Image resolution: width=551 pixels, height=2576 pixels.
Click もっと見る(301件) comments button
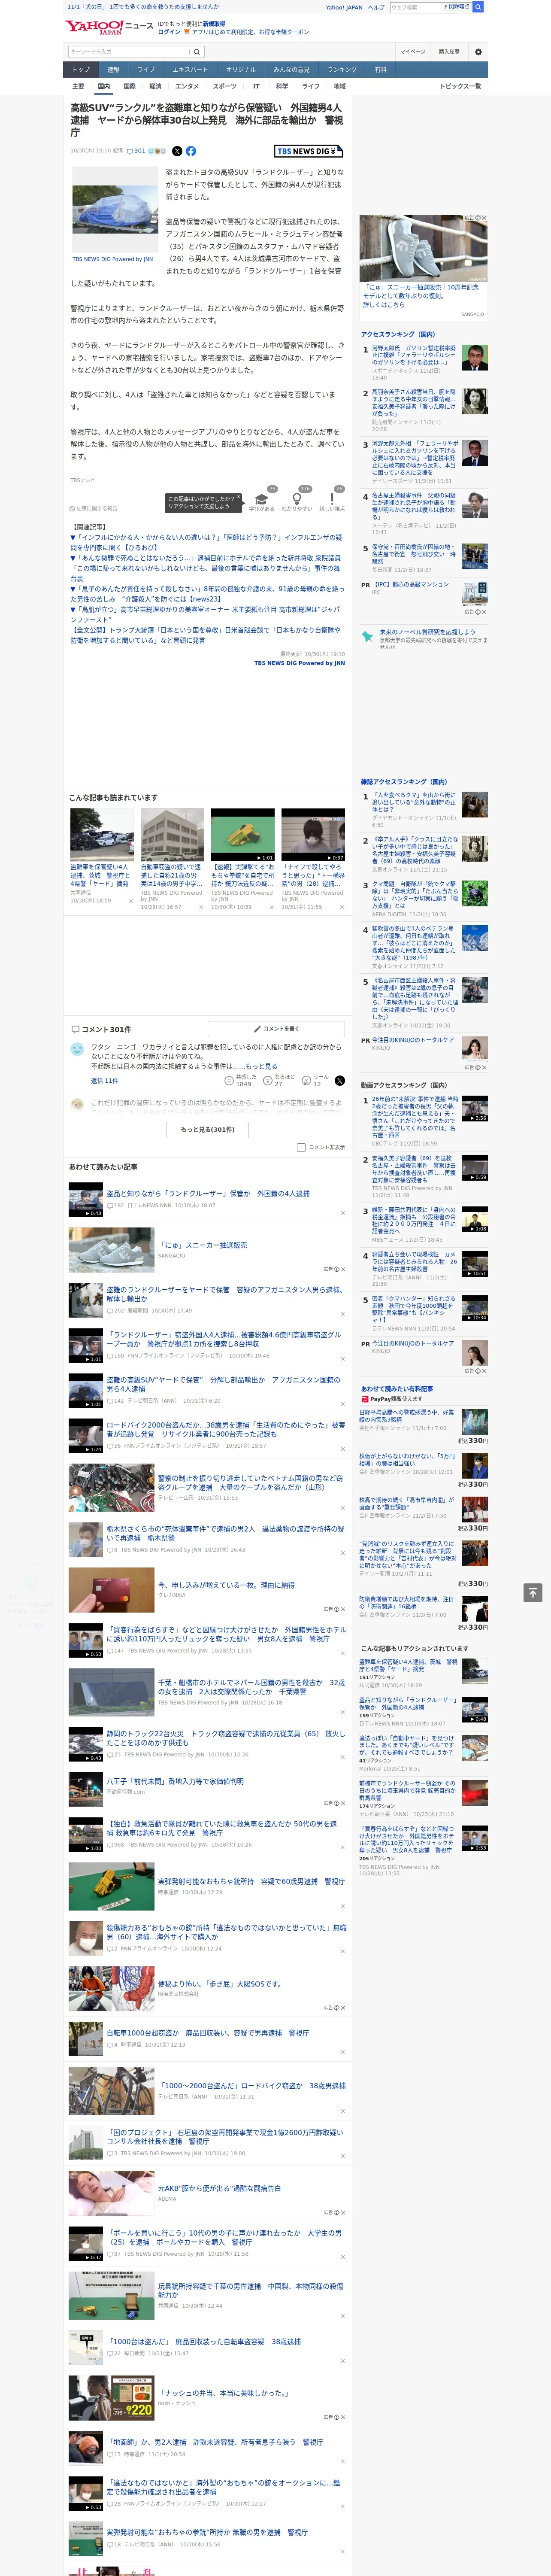208,1129
